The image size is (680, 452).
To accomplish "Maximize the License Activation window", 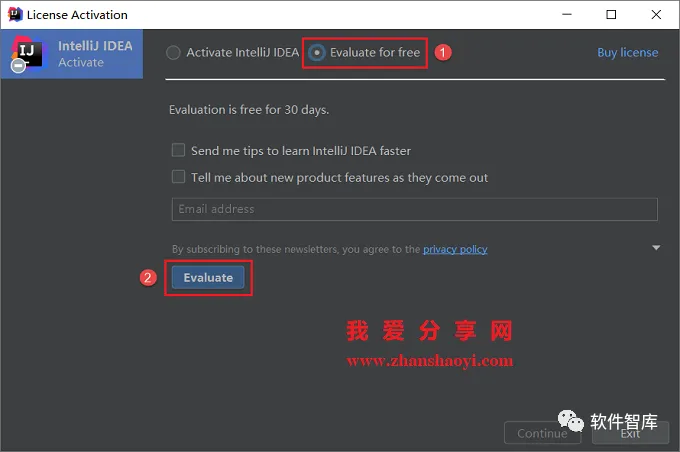I will pos(611,14).
